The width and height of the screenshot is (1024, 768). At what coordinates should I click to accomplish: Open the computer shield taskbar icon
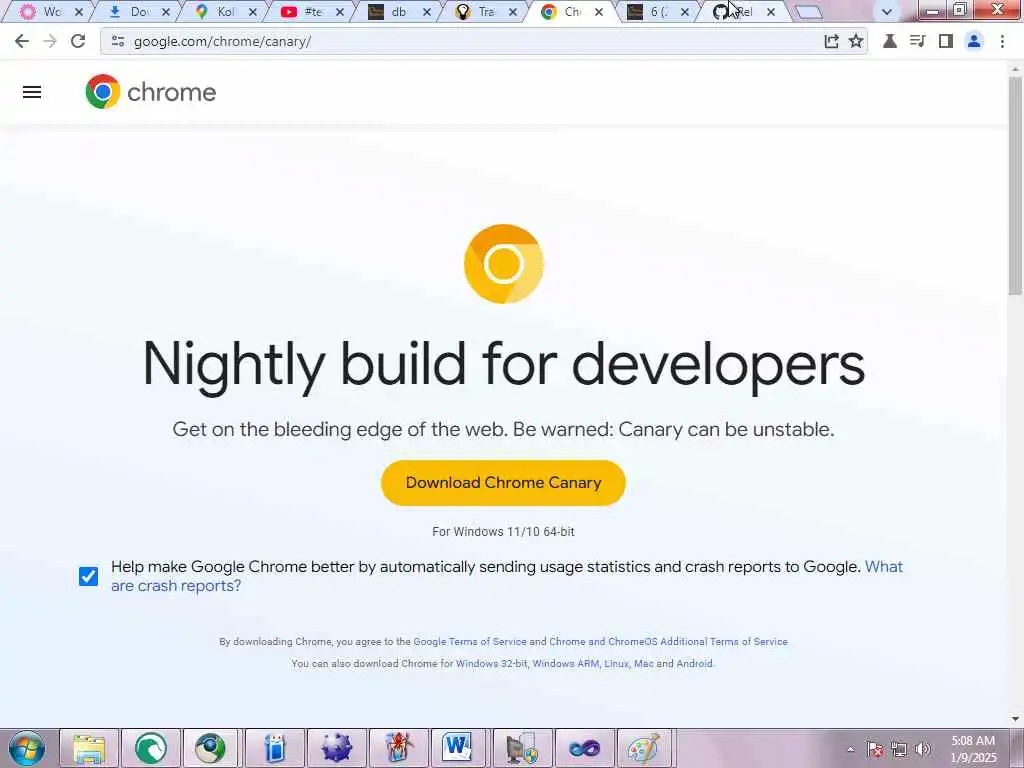click(522, 748)
